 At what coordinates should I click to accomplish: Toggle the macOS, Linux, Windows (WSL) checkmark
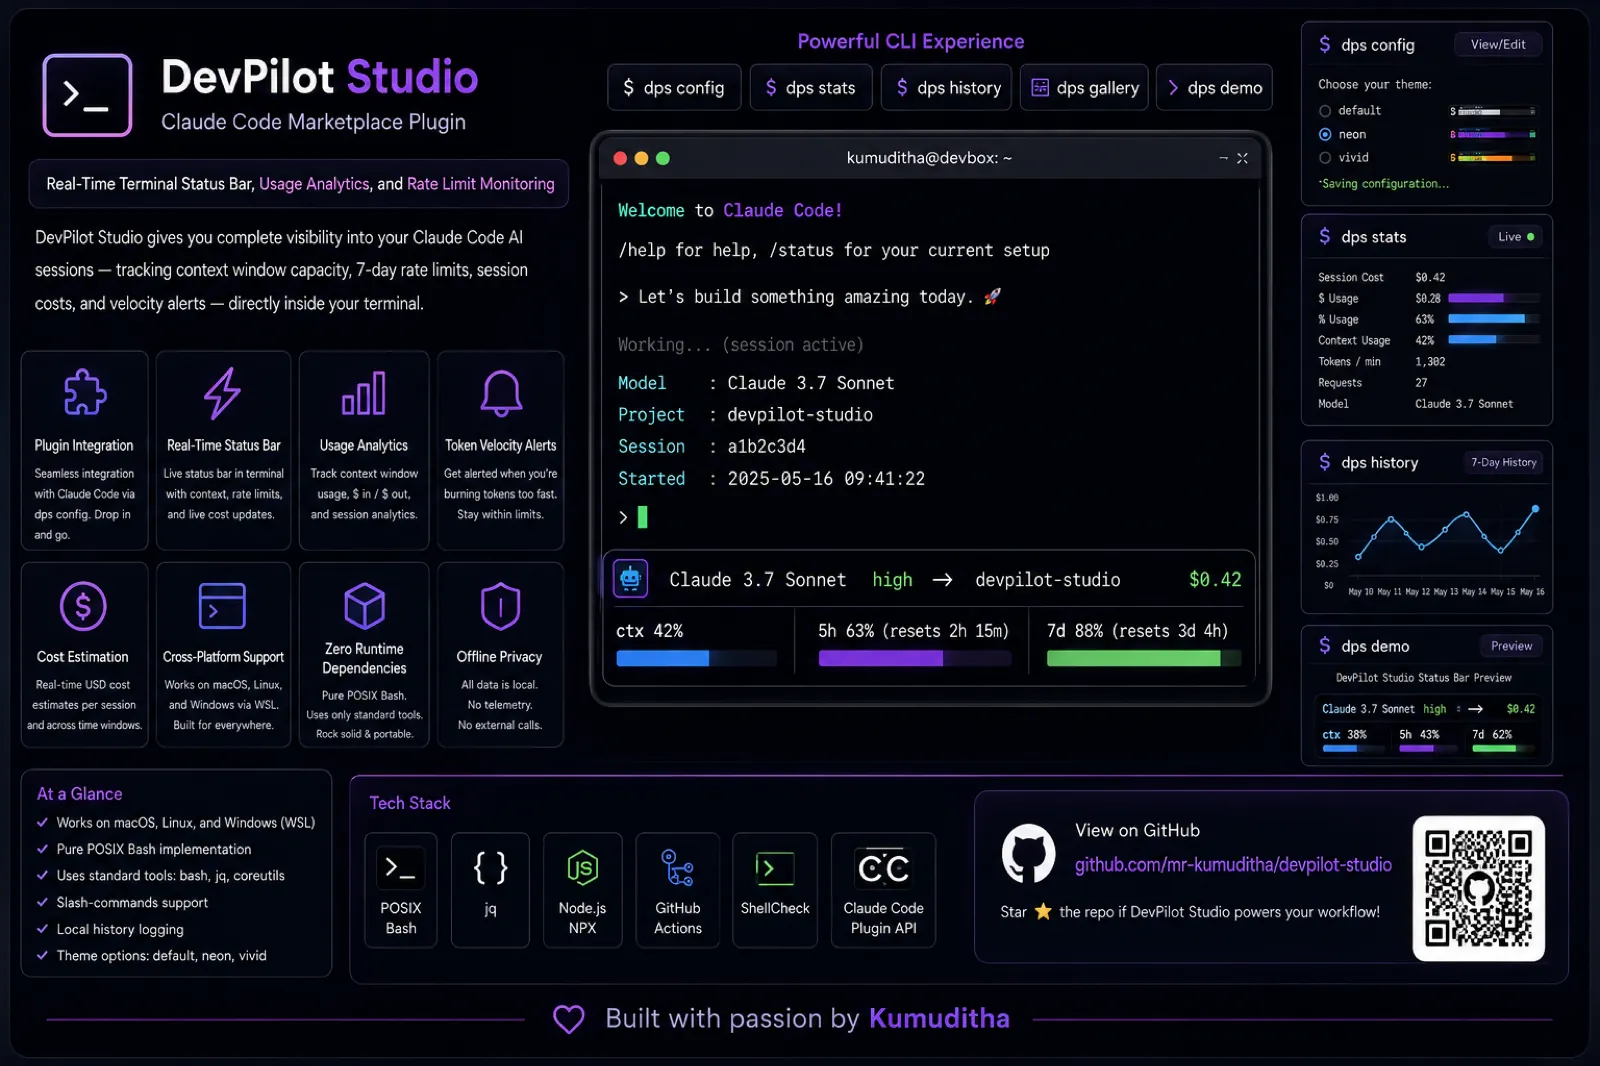[42, 822]
